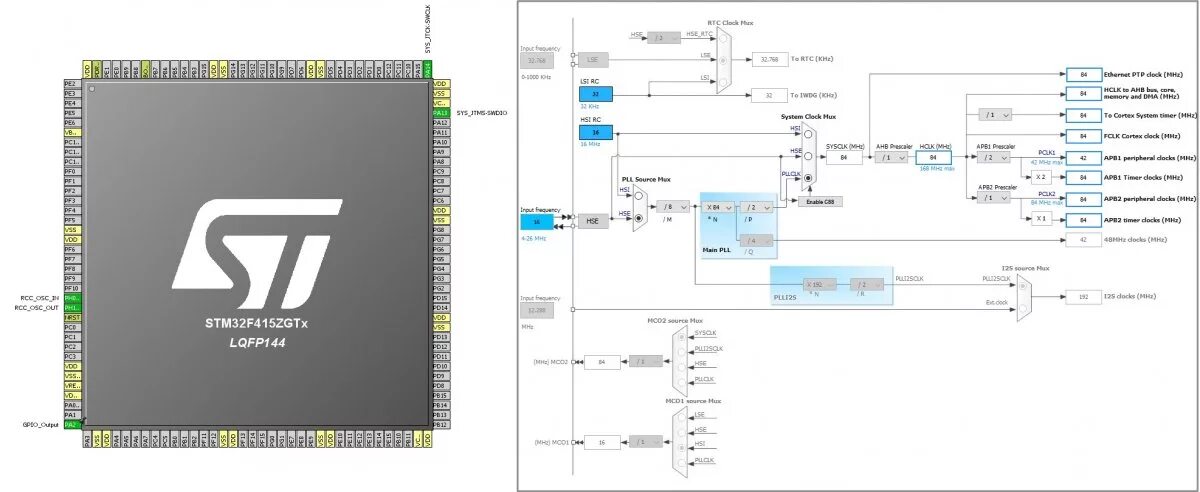The image size is (1200, 492).
Task: Open the Main PLL /P divider dropdown
Action: (x=757, y=206)
